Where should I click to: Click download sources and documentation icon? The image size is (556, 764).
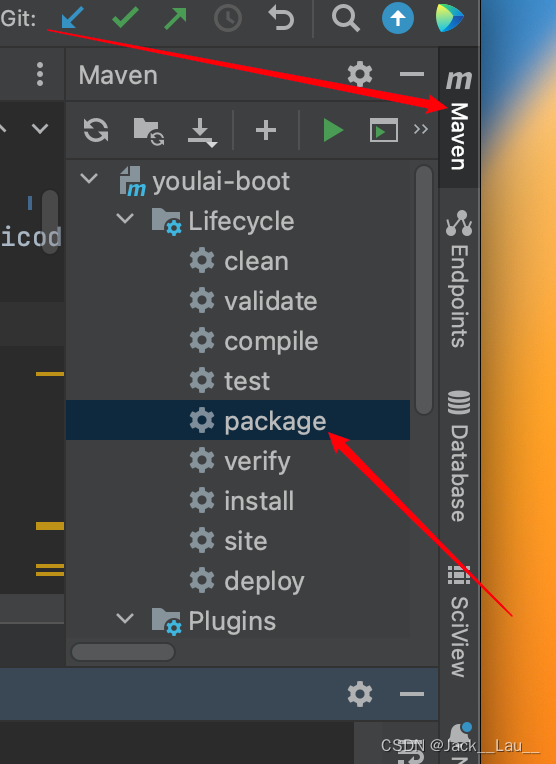[202, 132]
